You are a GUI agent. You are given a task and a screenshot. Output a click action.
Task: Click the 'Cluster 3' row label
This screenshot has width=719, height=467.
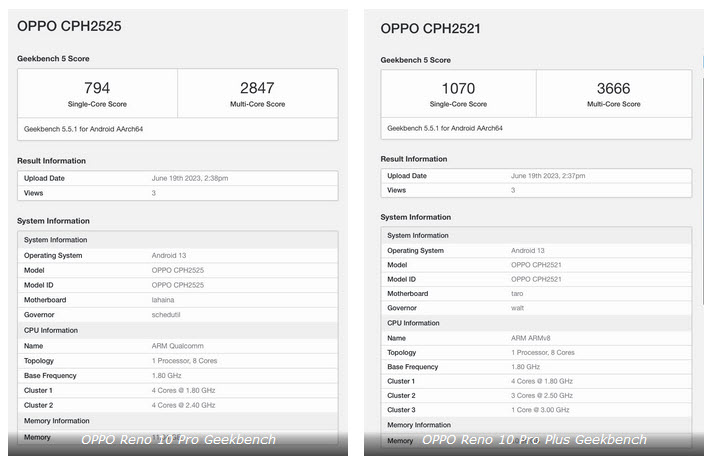(401, 410)
